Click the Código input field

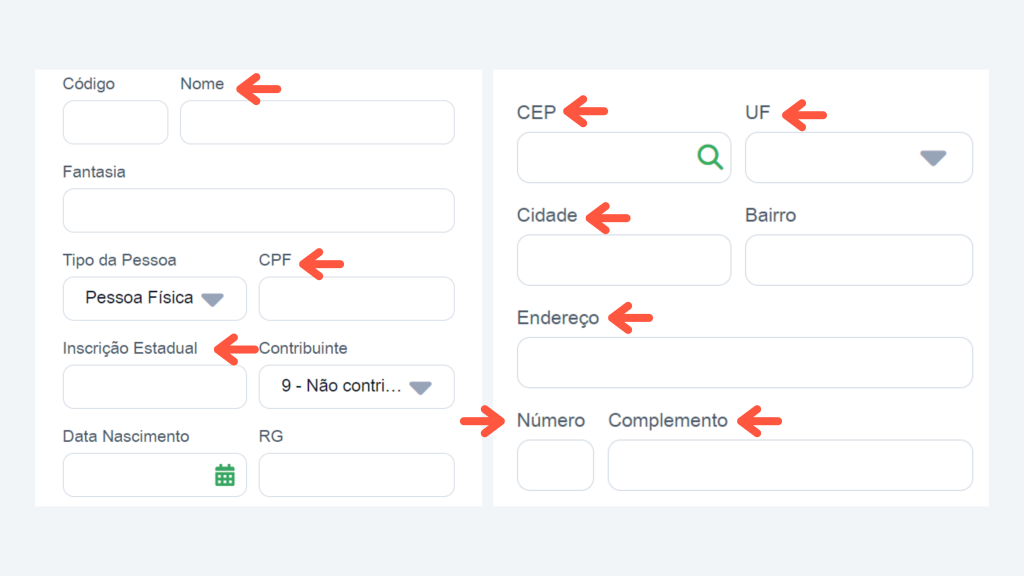click(116, 122)
